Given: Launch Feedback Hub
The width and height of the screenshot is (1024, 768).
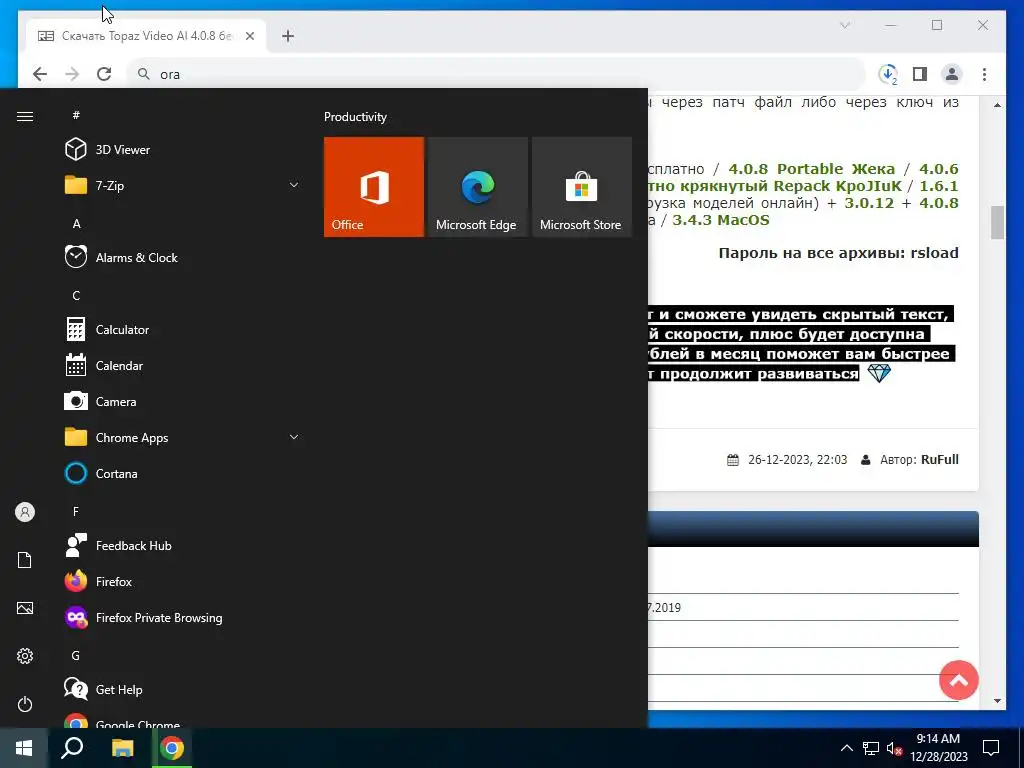Looking at the screenshot, I should 182,545.
